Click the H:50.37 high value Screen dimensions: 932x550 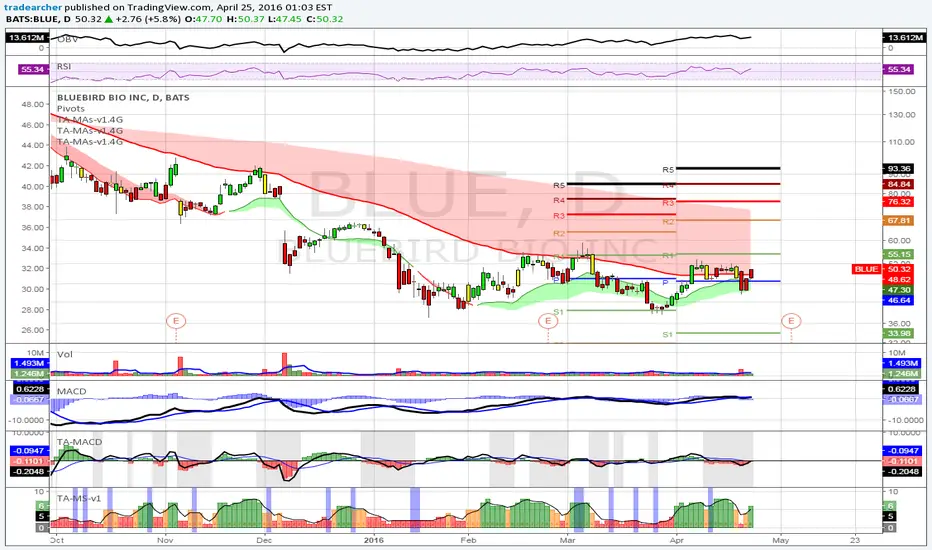point(243,19)
